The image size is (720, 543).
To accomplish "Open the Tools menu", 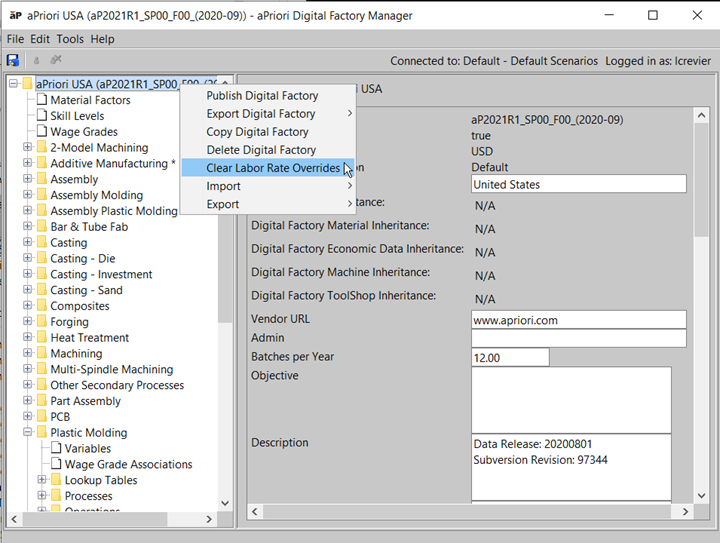I will click(x=70, y=39).
